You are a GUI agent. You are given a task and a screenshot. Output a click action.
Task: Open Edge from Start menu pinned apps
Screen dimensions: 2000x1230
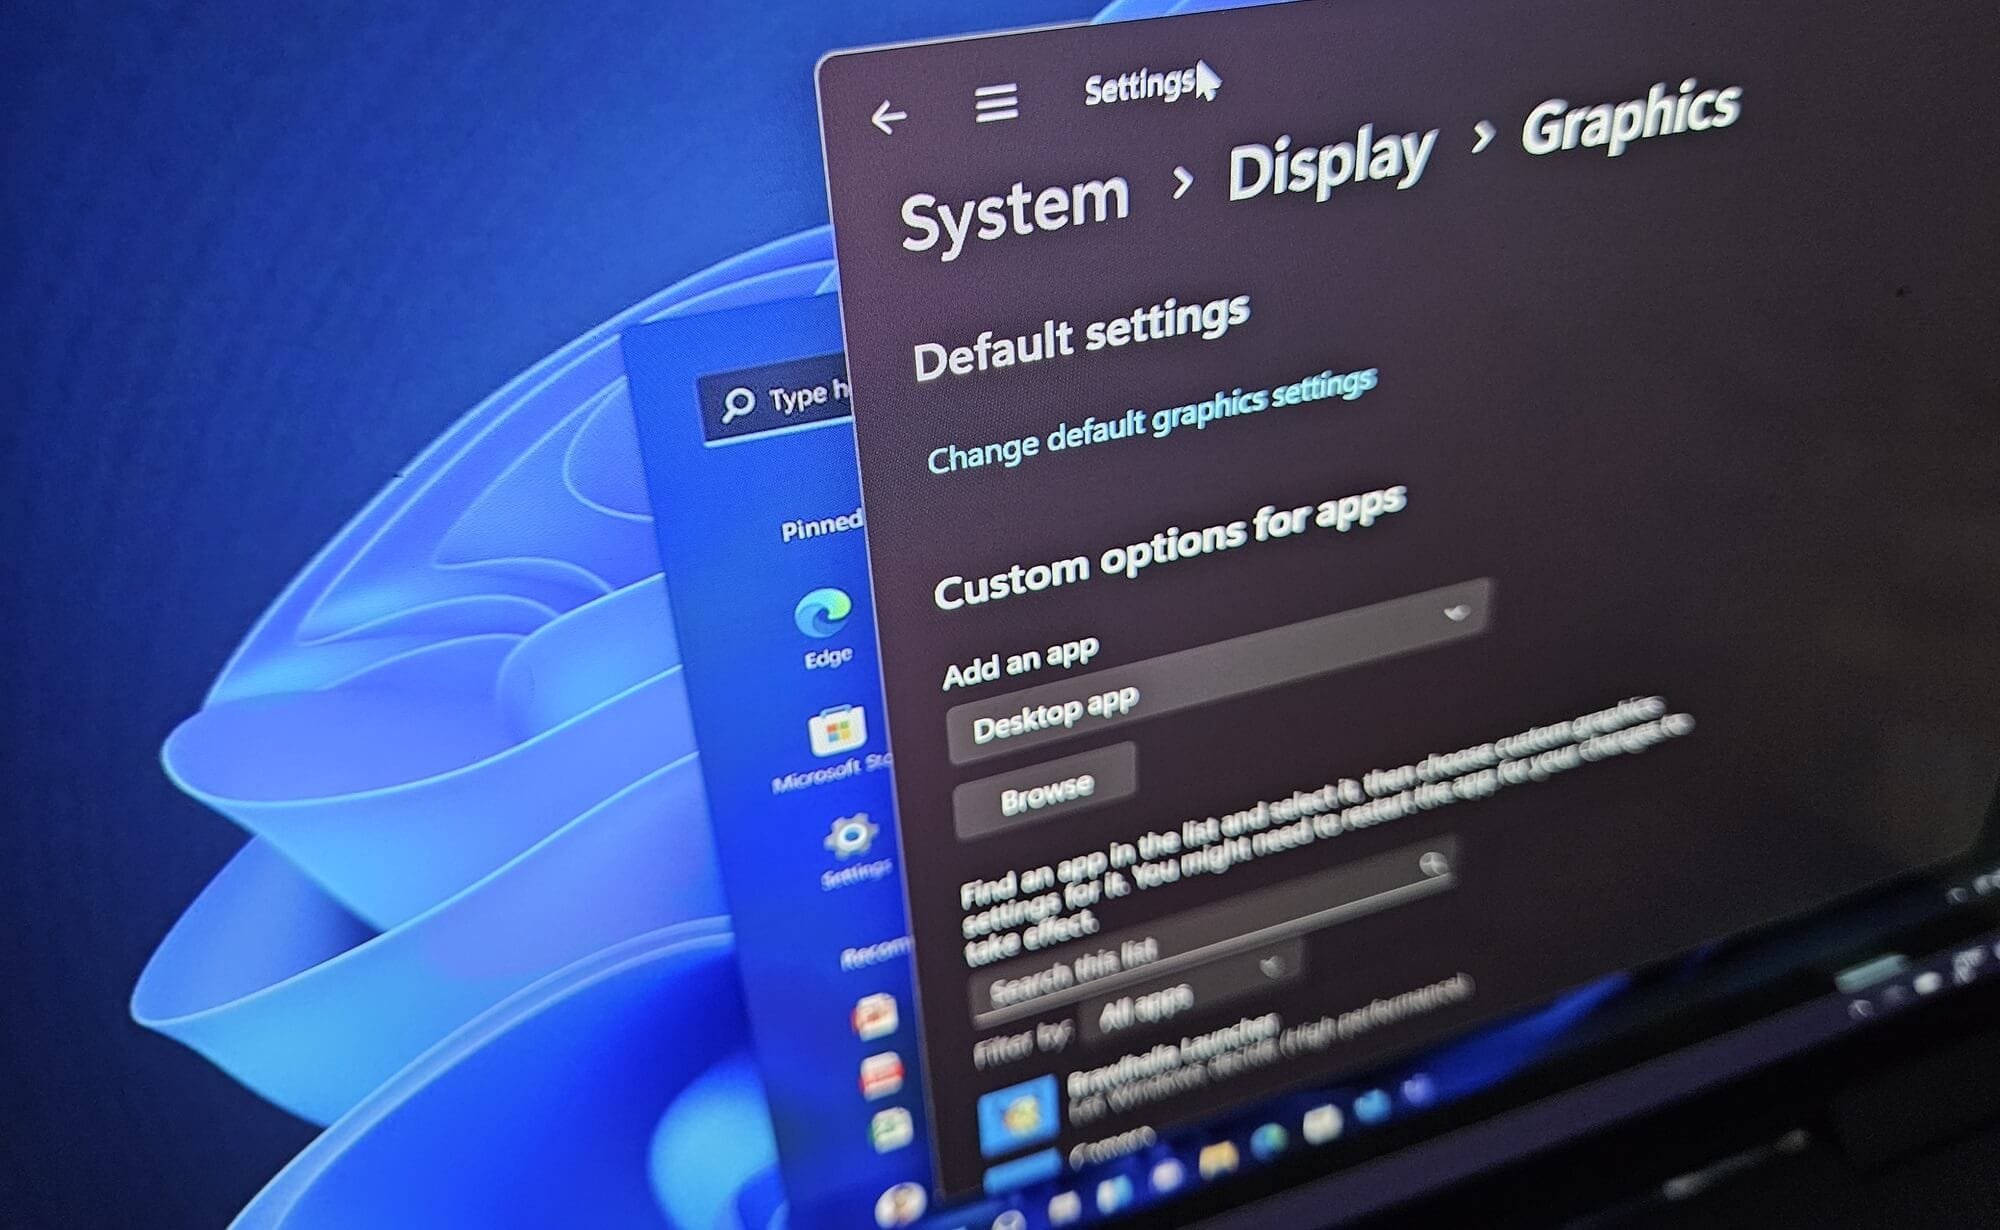click(824, 627)
